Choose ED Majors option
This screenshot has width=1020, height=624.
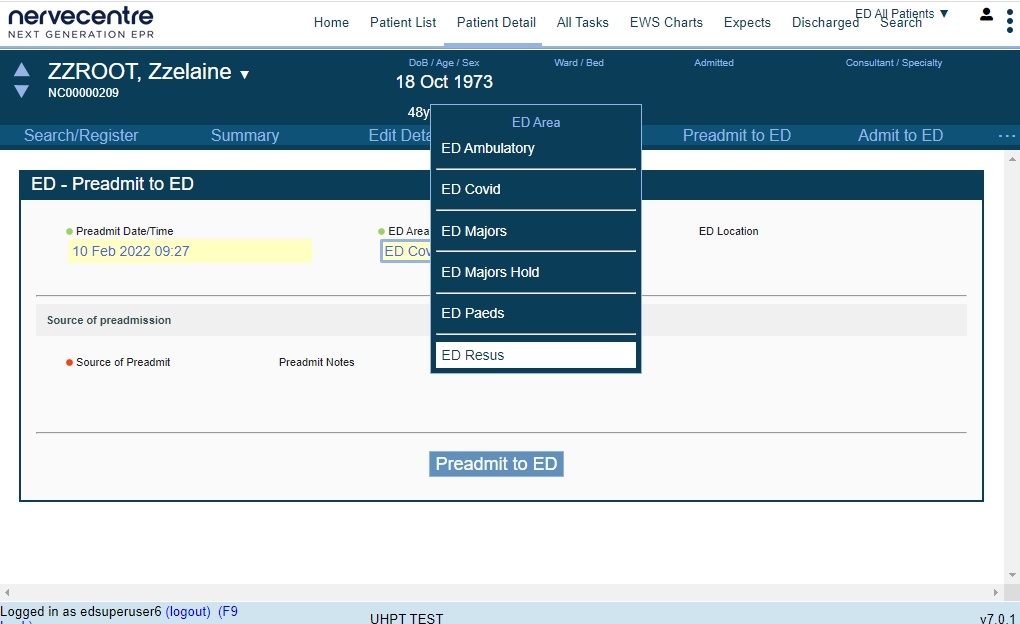(535, 231)
